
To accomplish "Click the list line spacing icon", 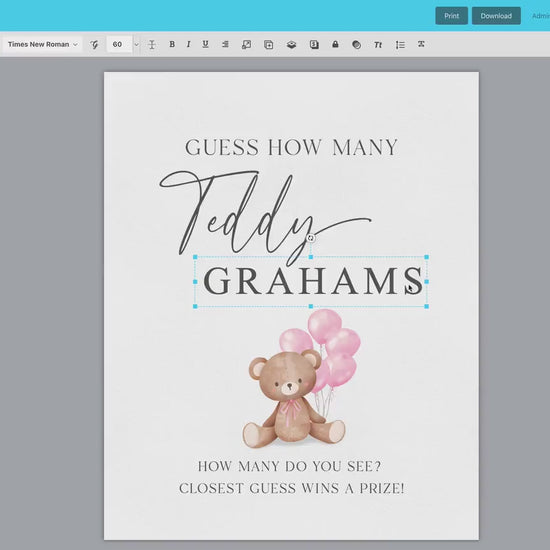I will coord(400,45).
